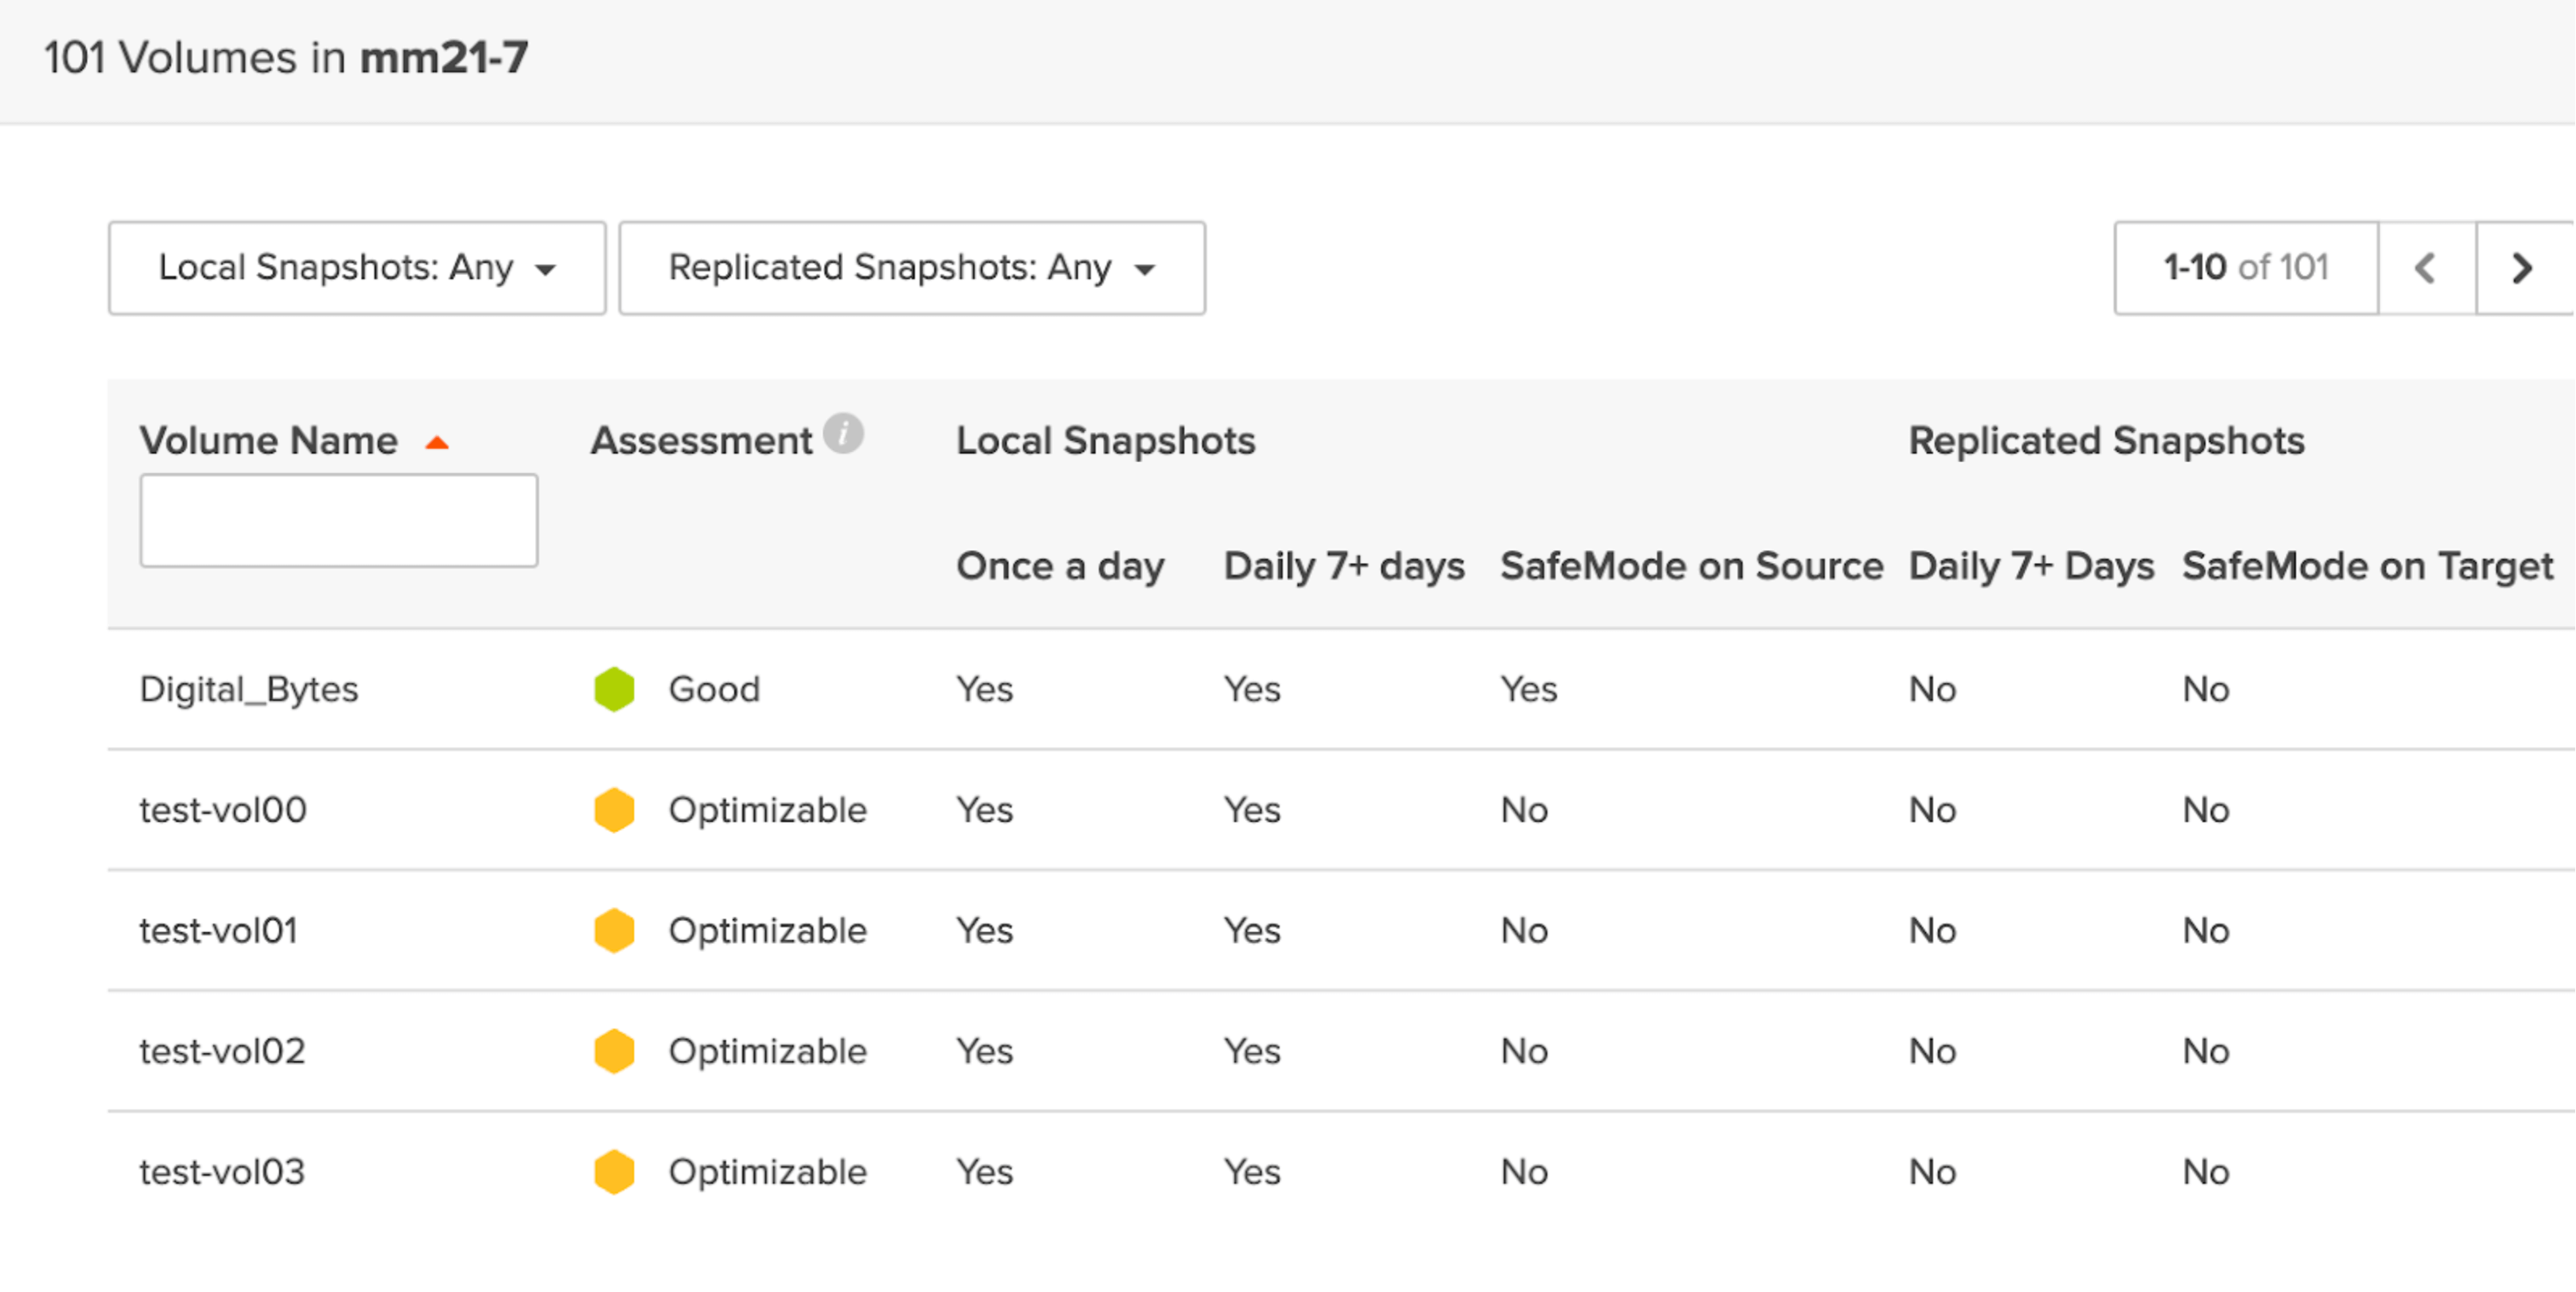
Task: Click the Optimizable label for test-vol00
Action: 767,810
